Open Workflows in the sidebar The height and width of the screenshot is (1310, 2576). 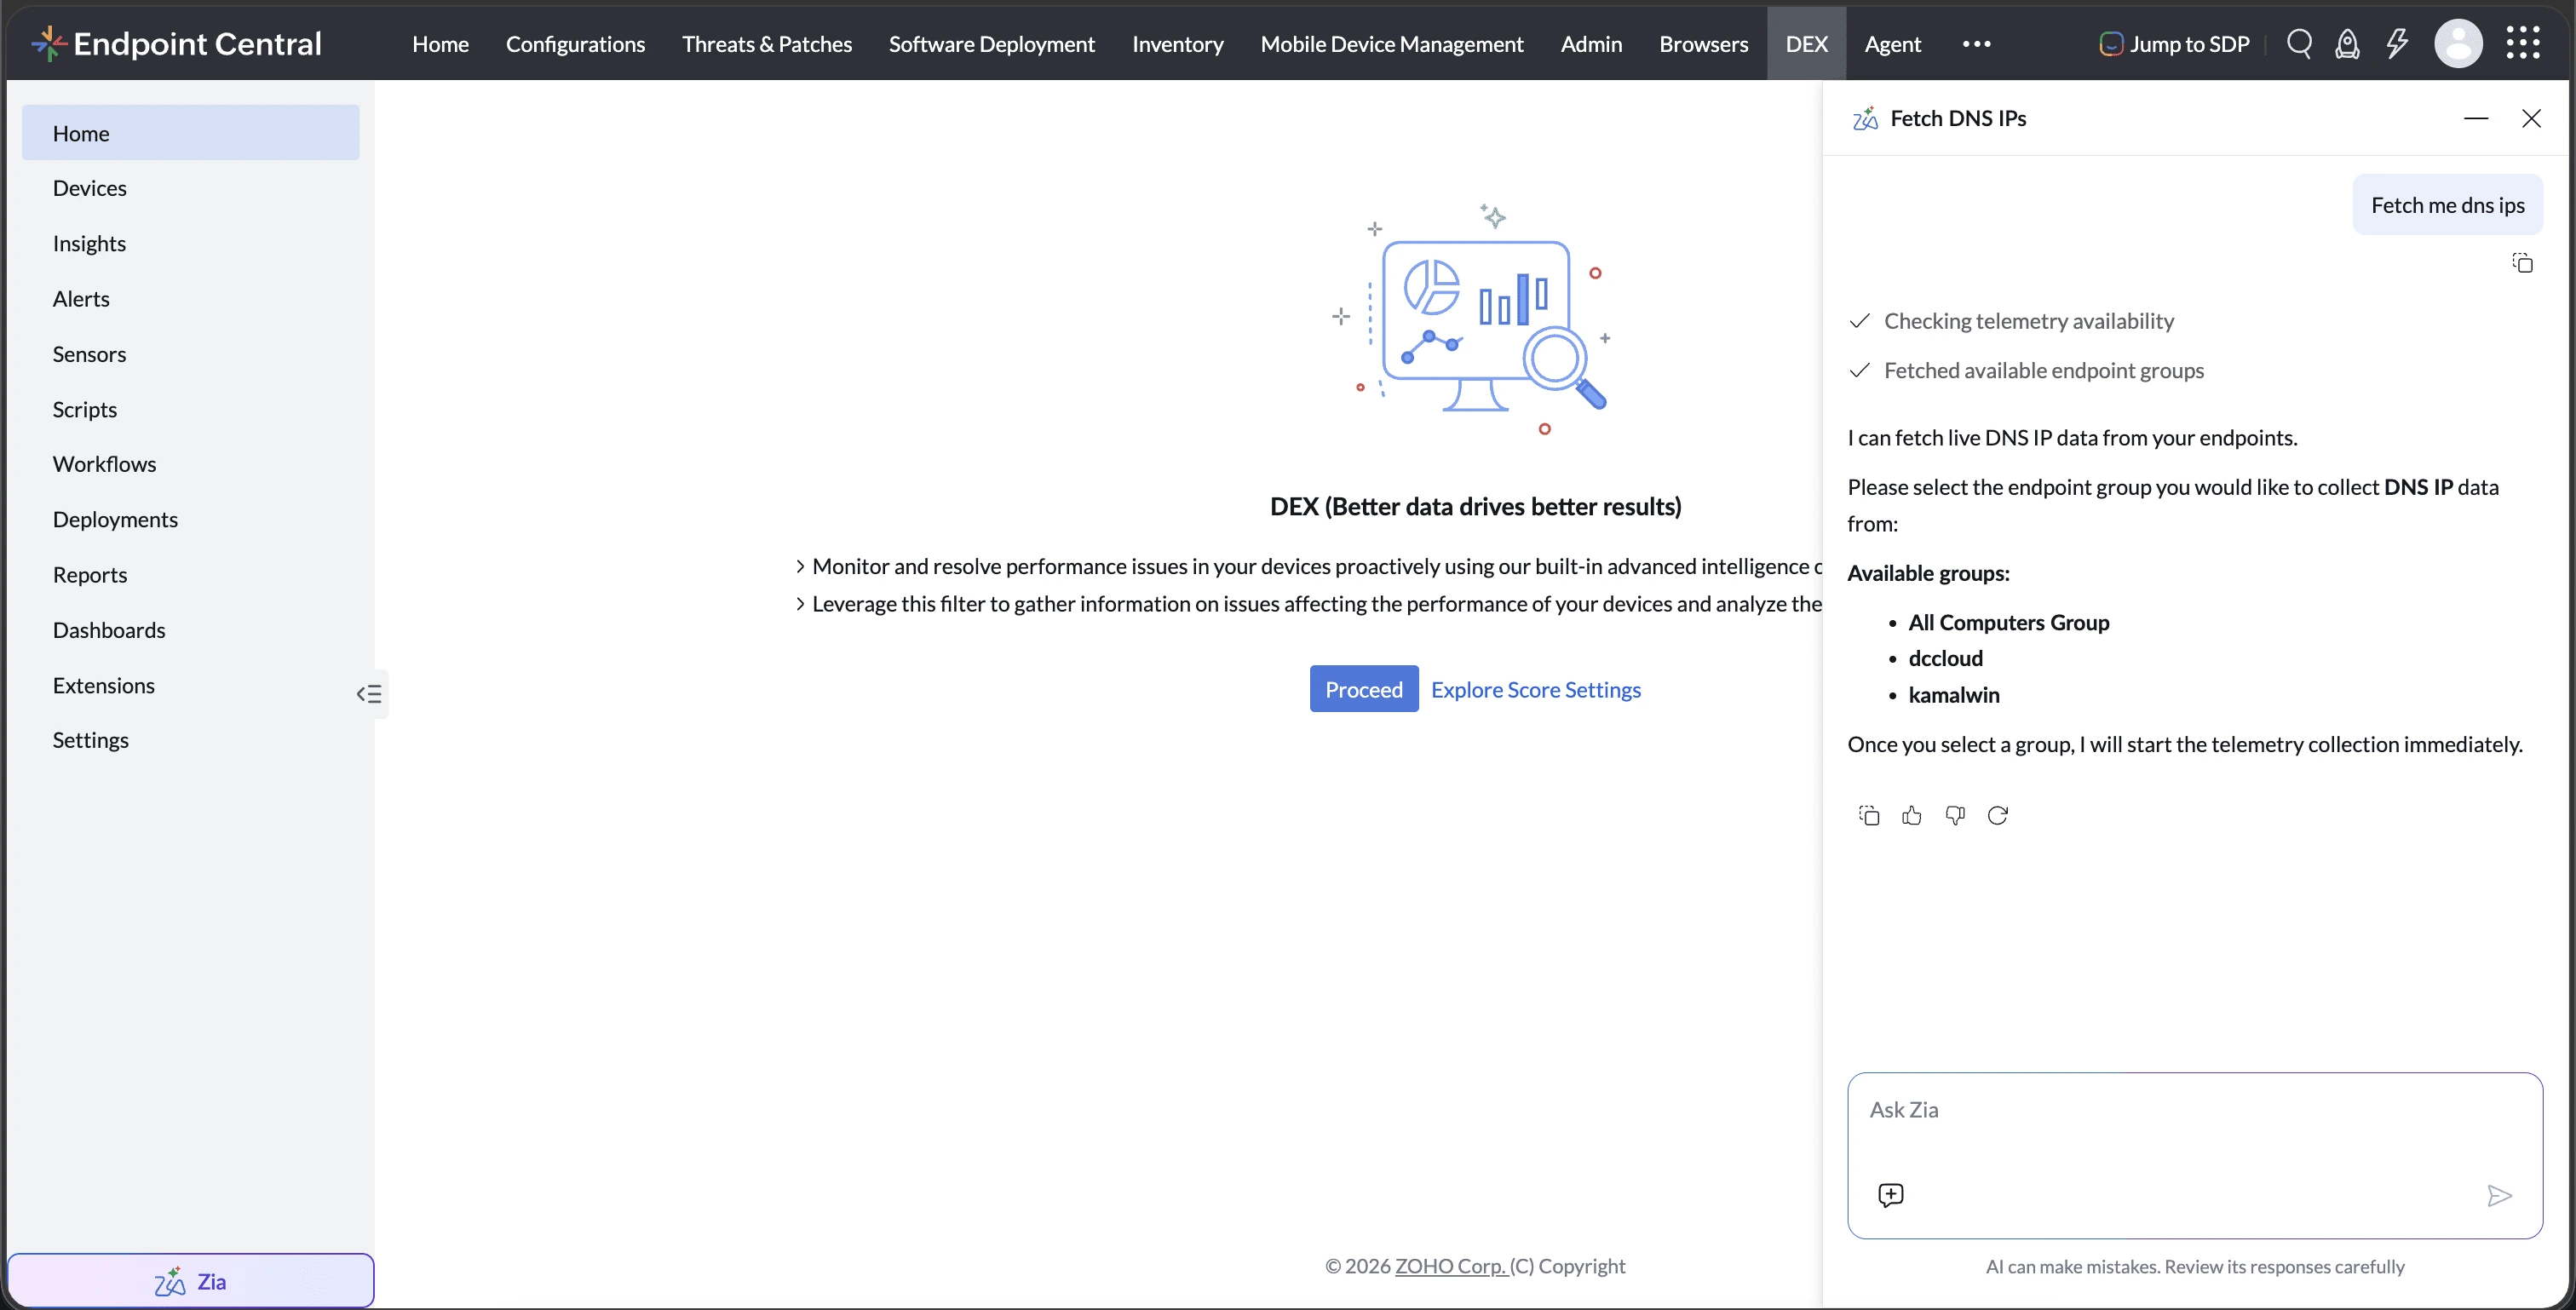pos(190,464)
